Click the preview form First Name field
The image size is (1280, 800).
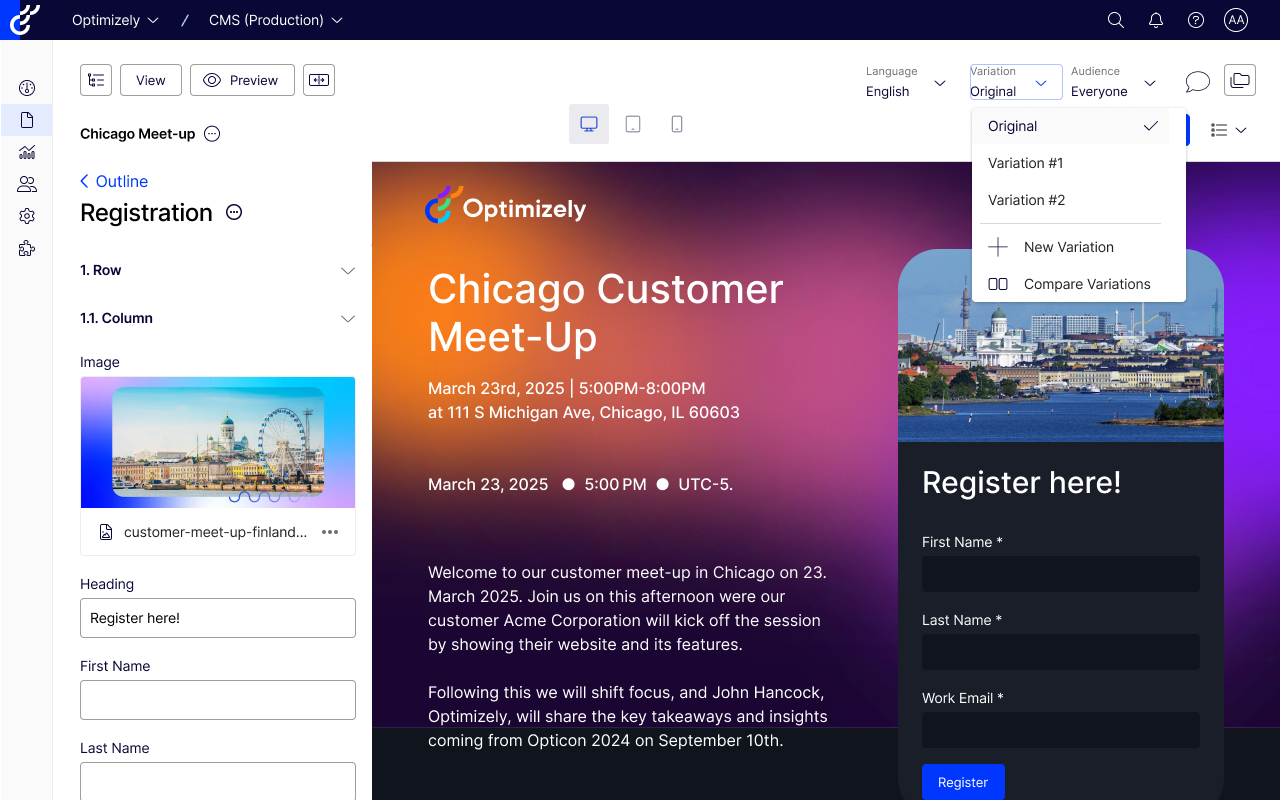(1061, 574)
